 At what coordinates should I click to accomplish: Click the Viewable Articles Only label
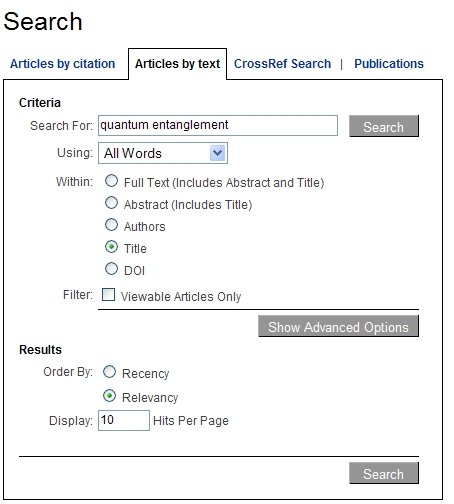(181, 296)
